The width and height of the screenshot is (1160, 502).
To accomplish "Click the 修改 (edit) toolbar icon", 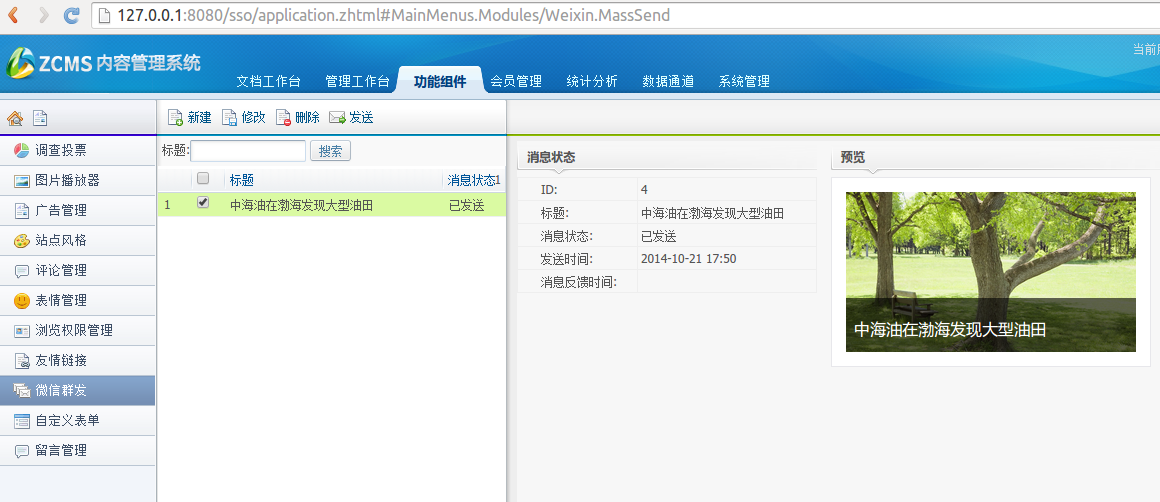I will pyautogui.click(x=229, y=118).
